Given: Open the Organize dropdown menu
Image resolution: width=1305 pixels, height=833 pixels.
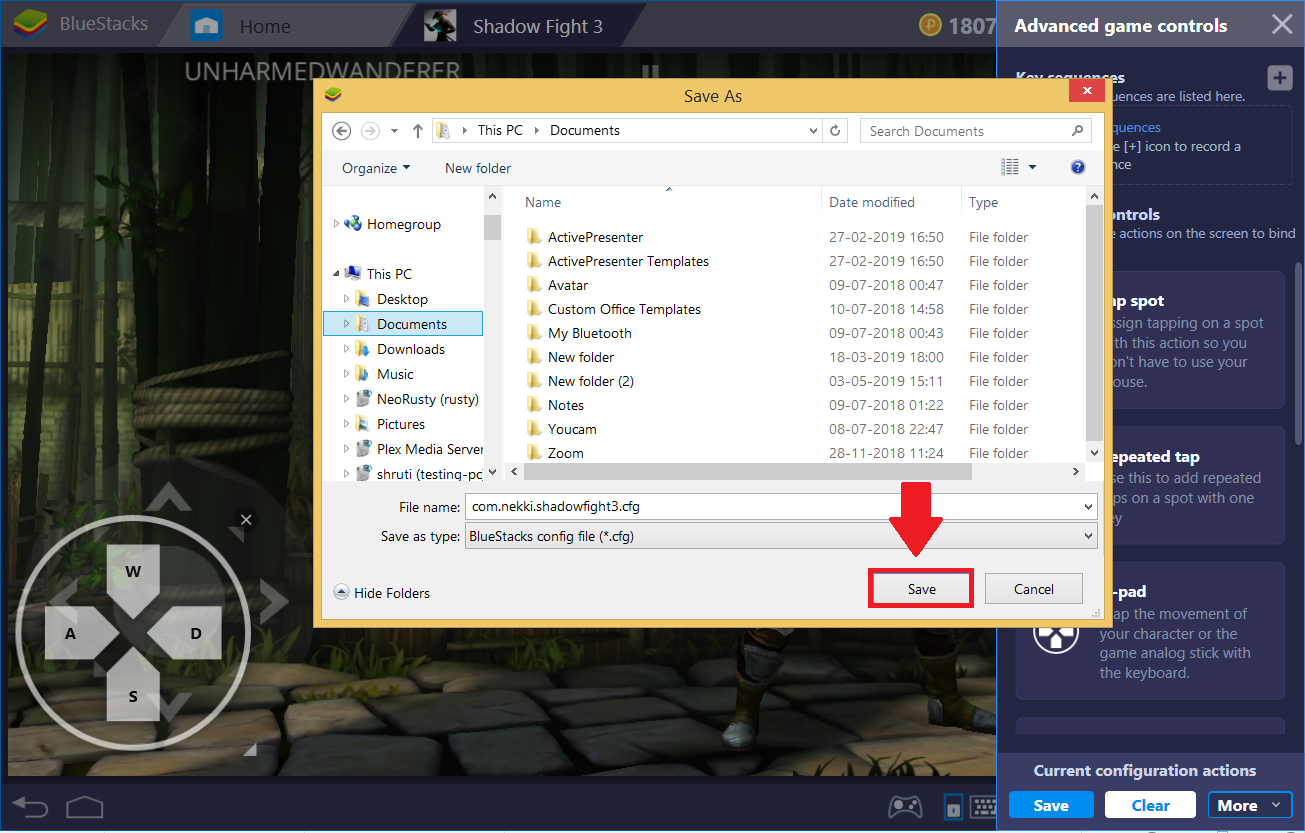Looking at the screenshot, I should pos(376,168).
